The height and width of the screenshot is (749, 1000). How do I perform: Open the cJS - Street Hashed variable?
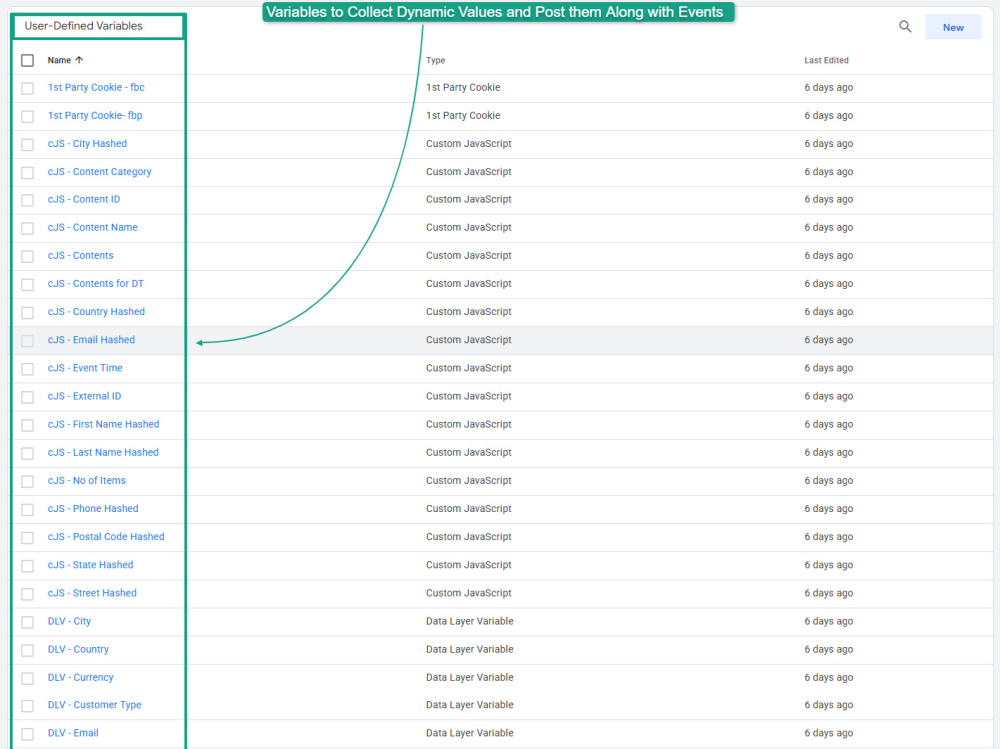click(x=92, y=592)
